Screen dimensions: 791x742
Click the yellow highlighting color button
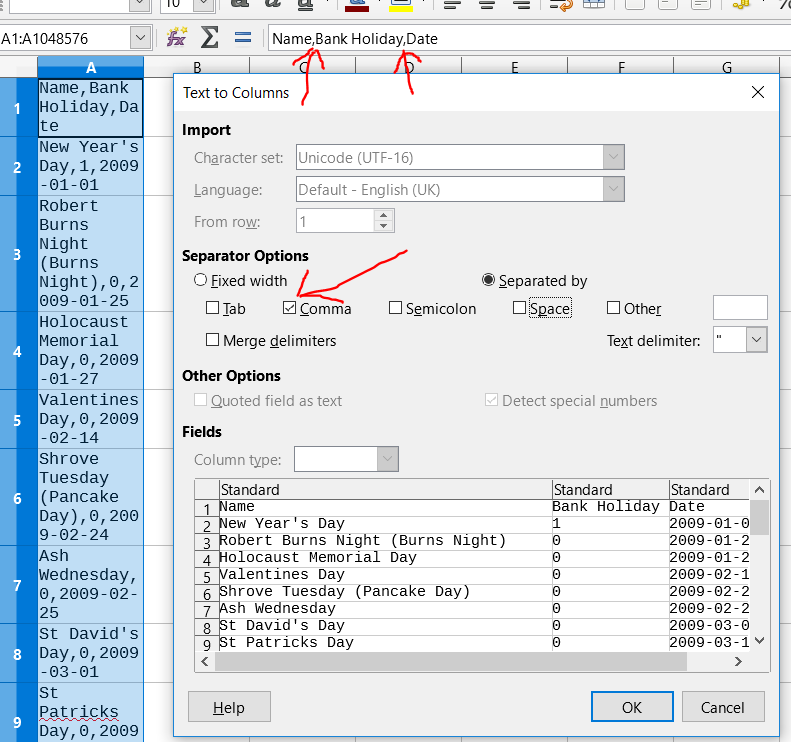[x=401, y=4]
